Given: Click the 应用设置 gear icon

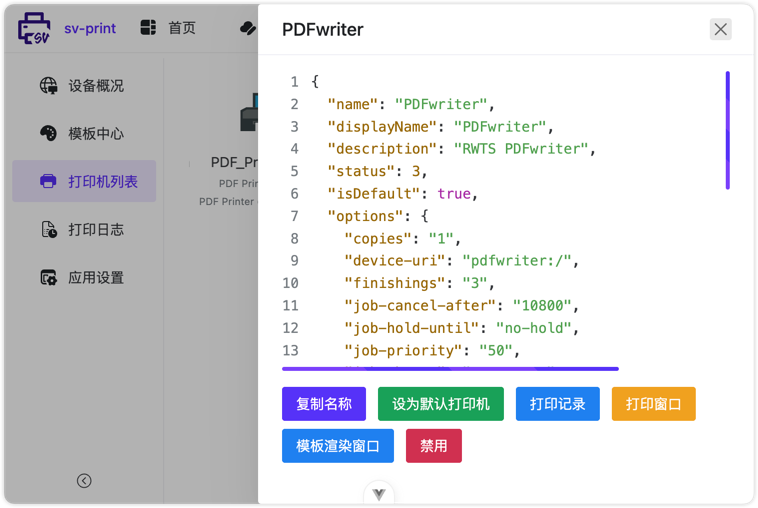Looking at the screenshot, I should click(x=48, y=278).
